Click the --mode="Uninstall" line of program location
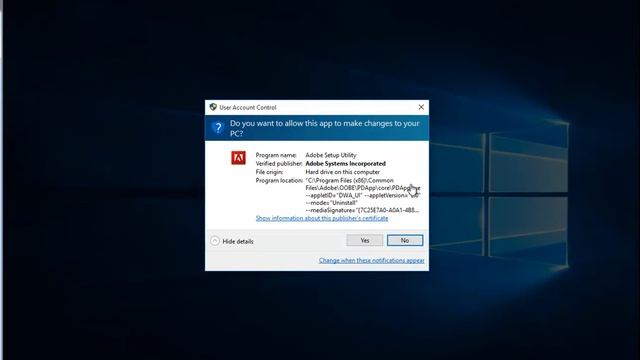 point(331,203)
